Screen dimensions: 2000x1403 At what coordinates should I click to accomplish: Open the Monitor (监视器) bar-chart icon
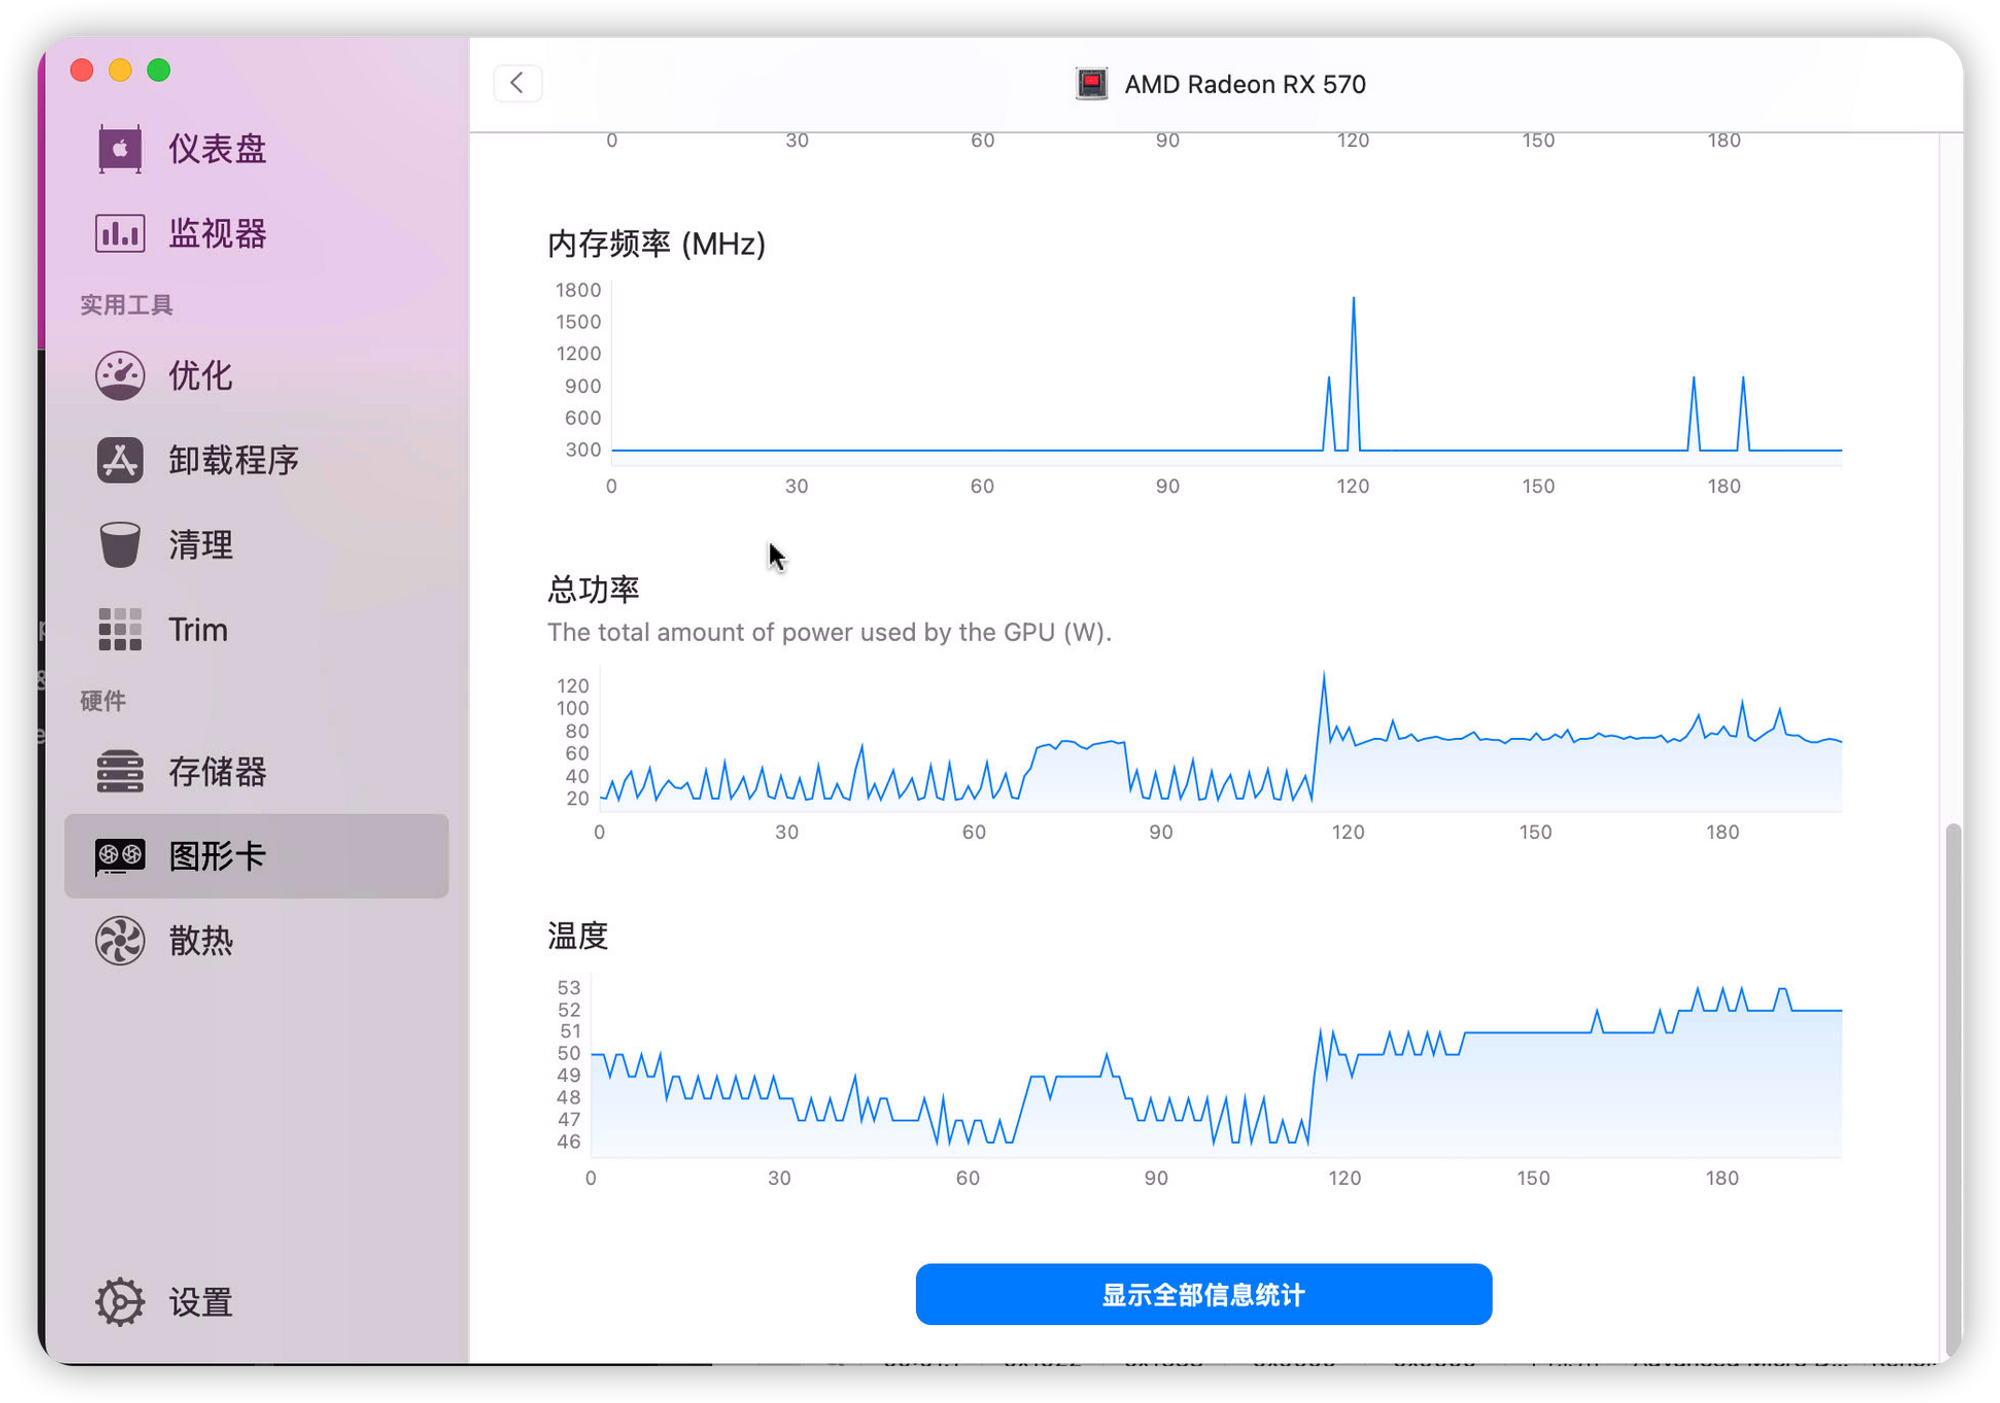[x=119, y=234]
